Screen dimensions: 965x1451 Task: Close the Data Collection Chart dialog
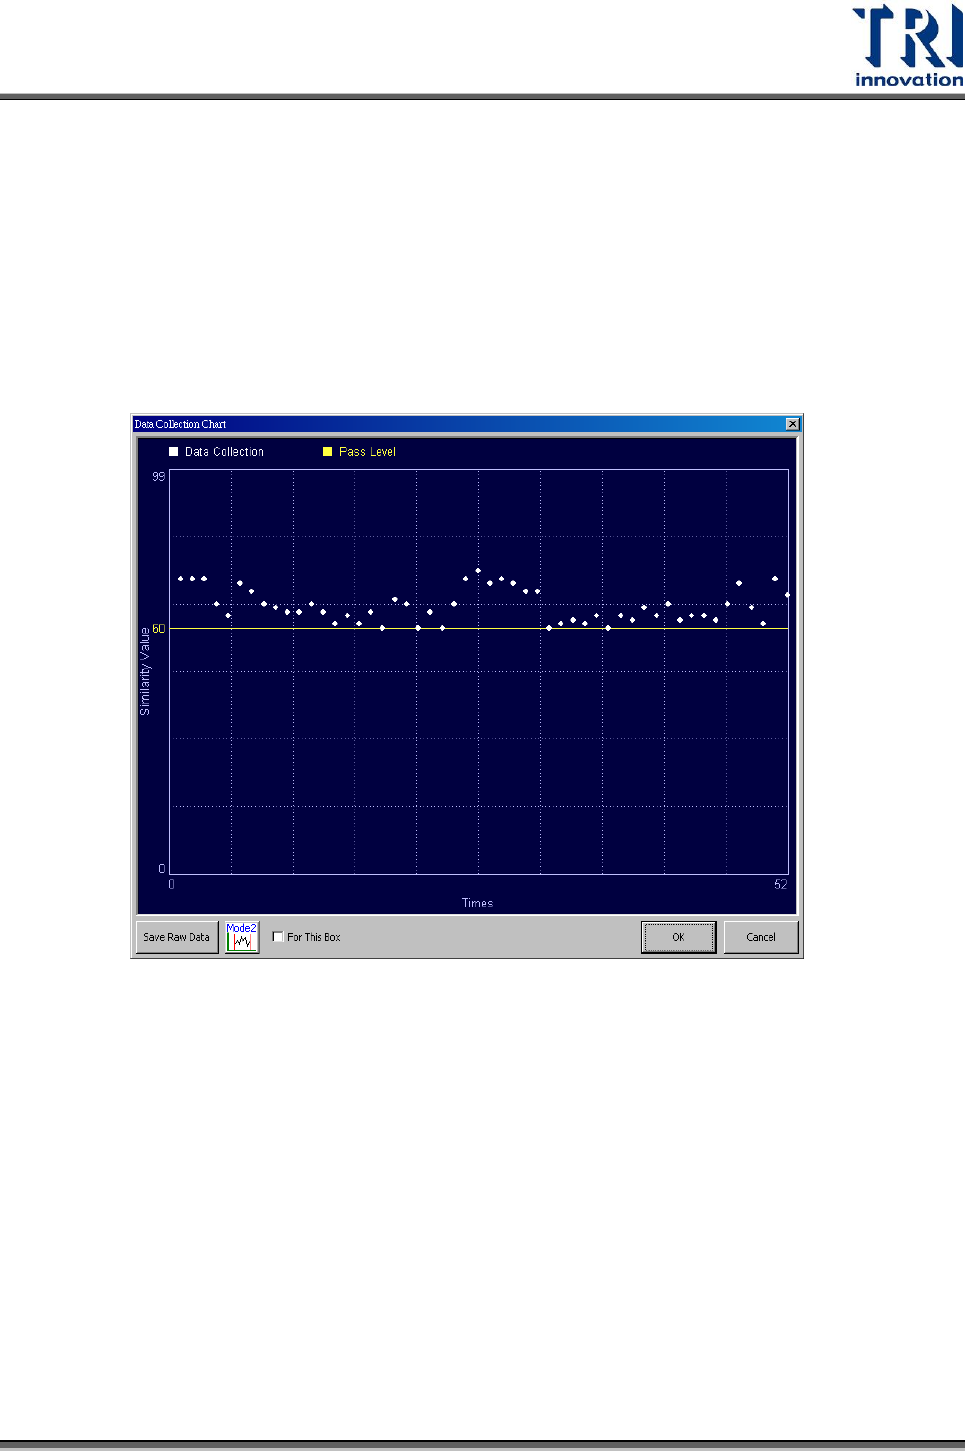click(x=792, y=424)
